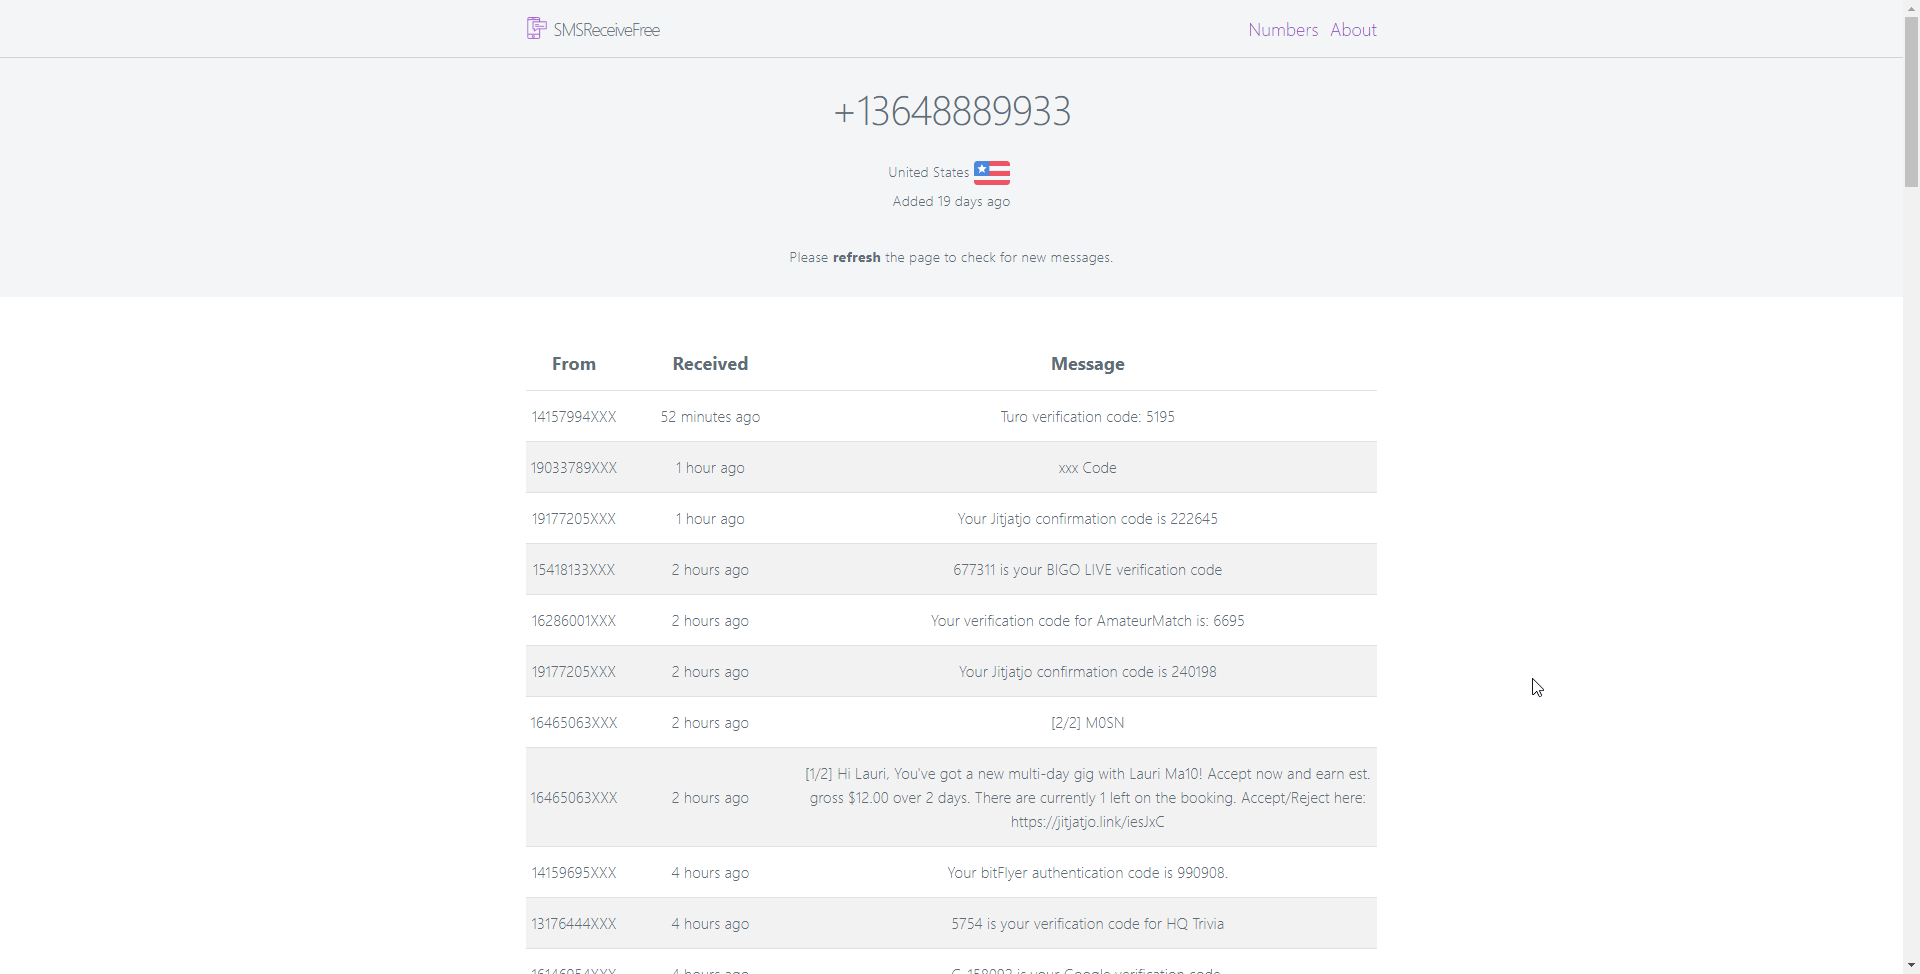Image resolution: width=1920 pixels, height=974 pixels.
Task: Open the Numbers page
Action: pos(1283,29)
